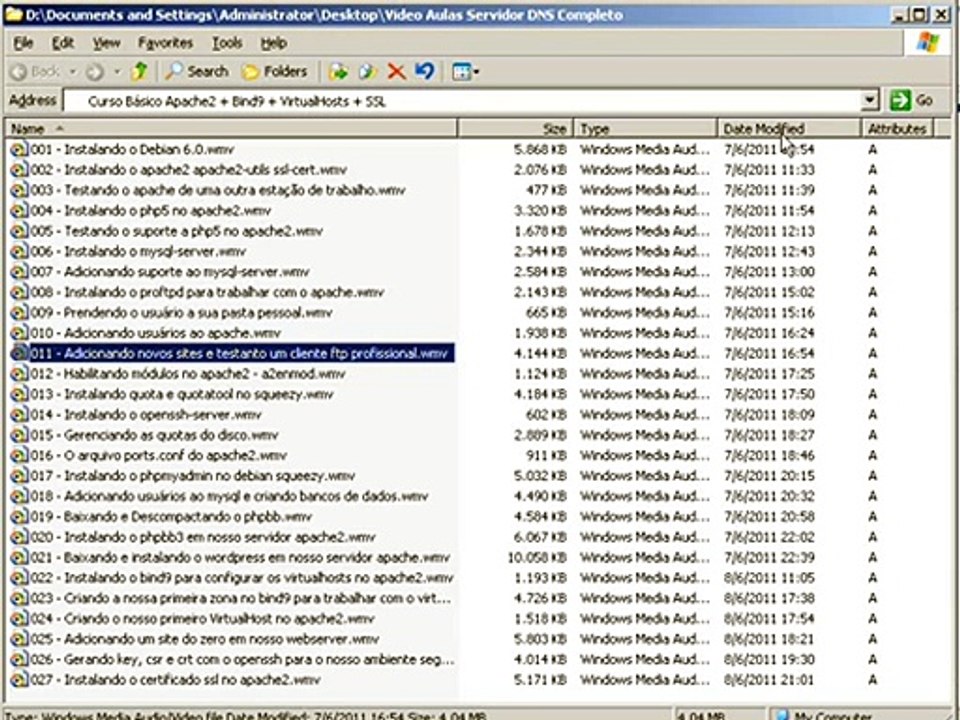Click the Forward arrow button
Screen dimensions: 960x720
[x=94, y=72]
